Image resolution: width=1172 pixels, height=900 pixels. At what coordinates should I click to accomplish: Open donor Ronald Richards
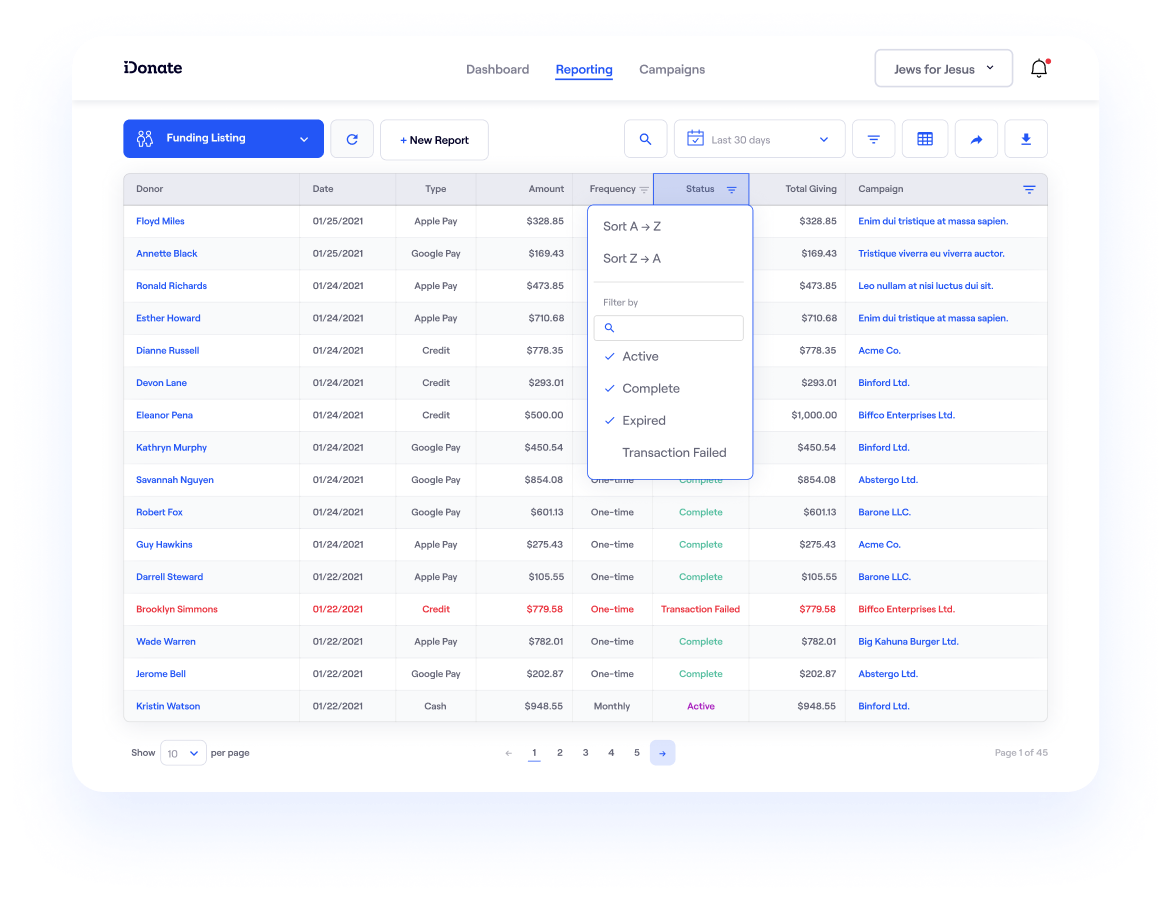tap(171, 286)
